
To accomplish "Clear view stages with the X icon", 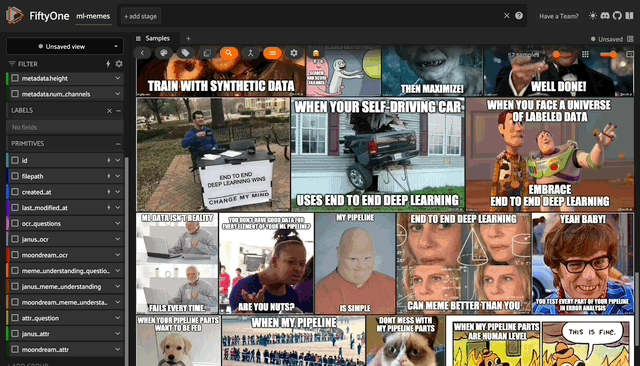I will click(507, 16).
